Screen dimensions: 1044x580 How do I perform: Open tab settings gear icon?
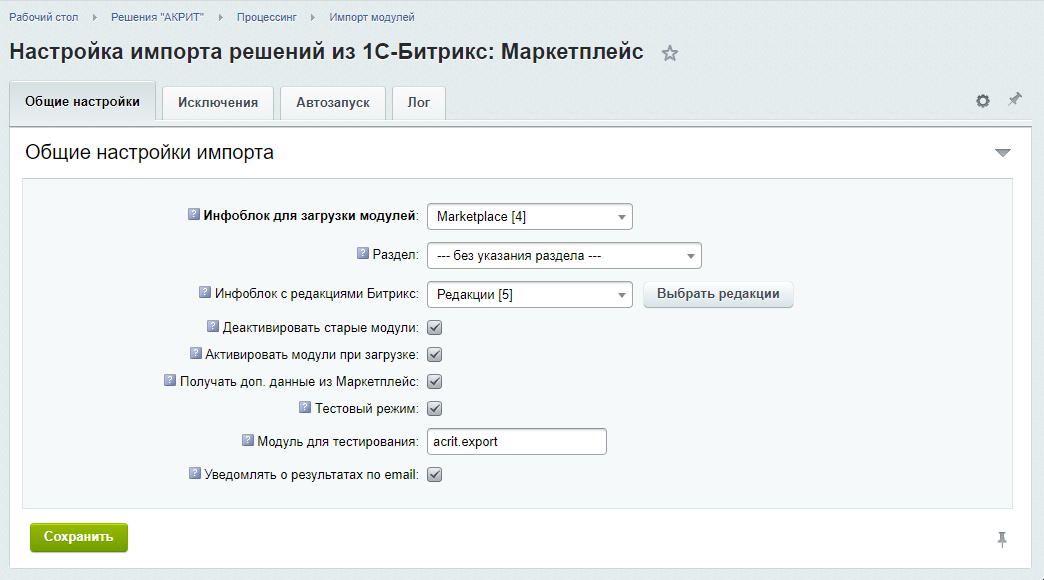[983, 101]
